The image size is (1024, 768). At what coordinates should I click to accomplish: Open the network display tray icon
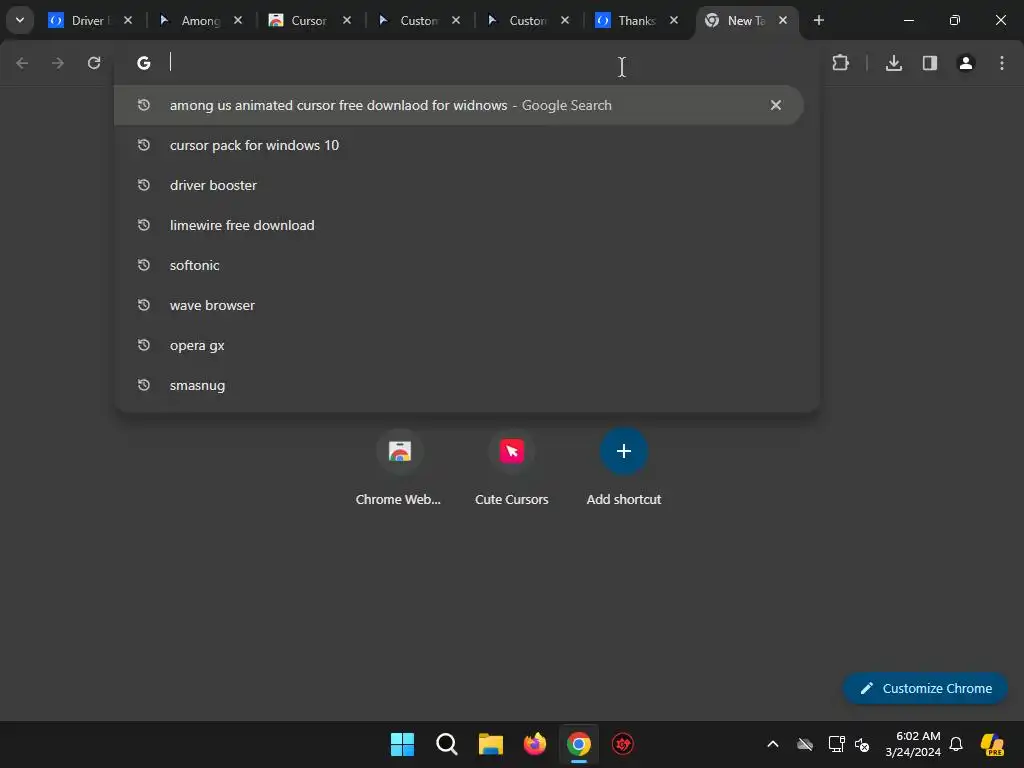pos(837,744)
